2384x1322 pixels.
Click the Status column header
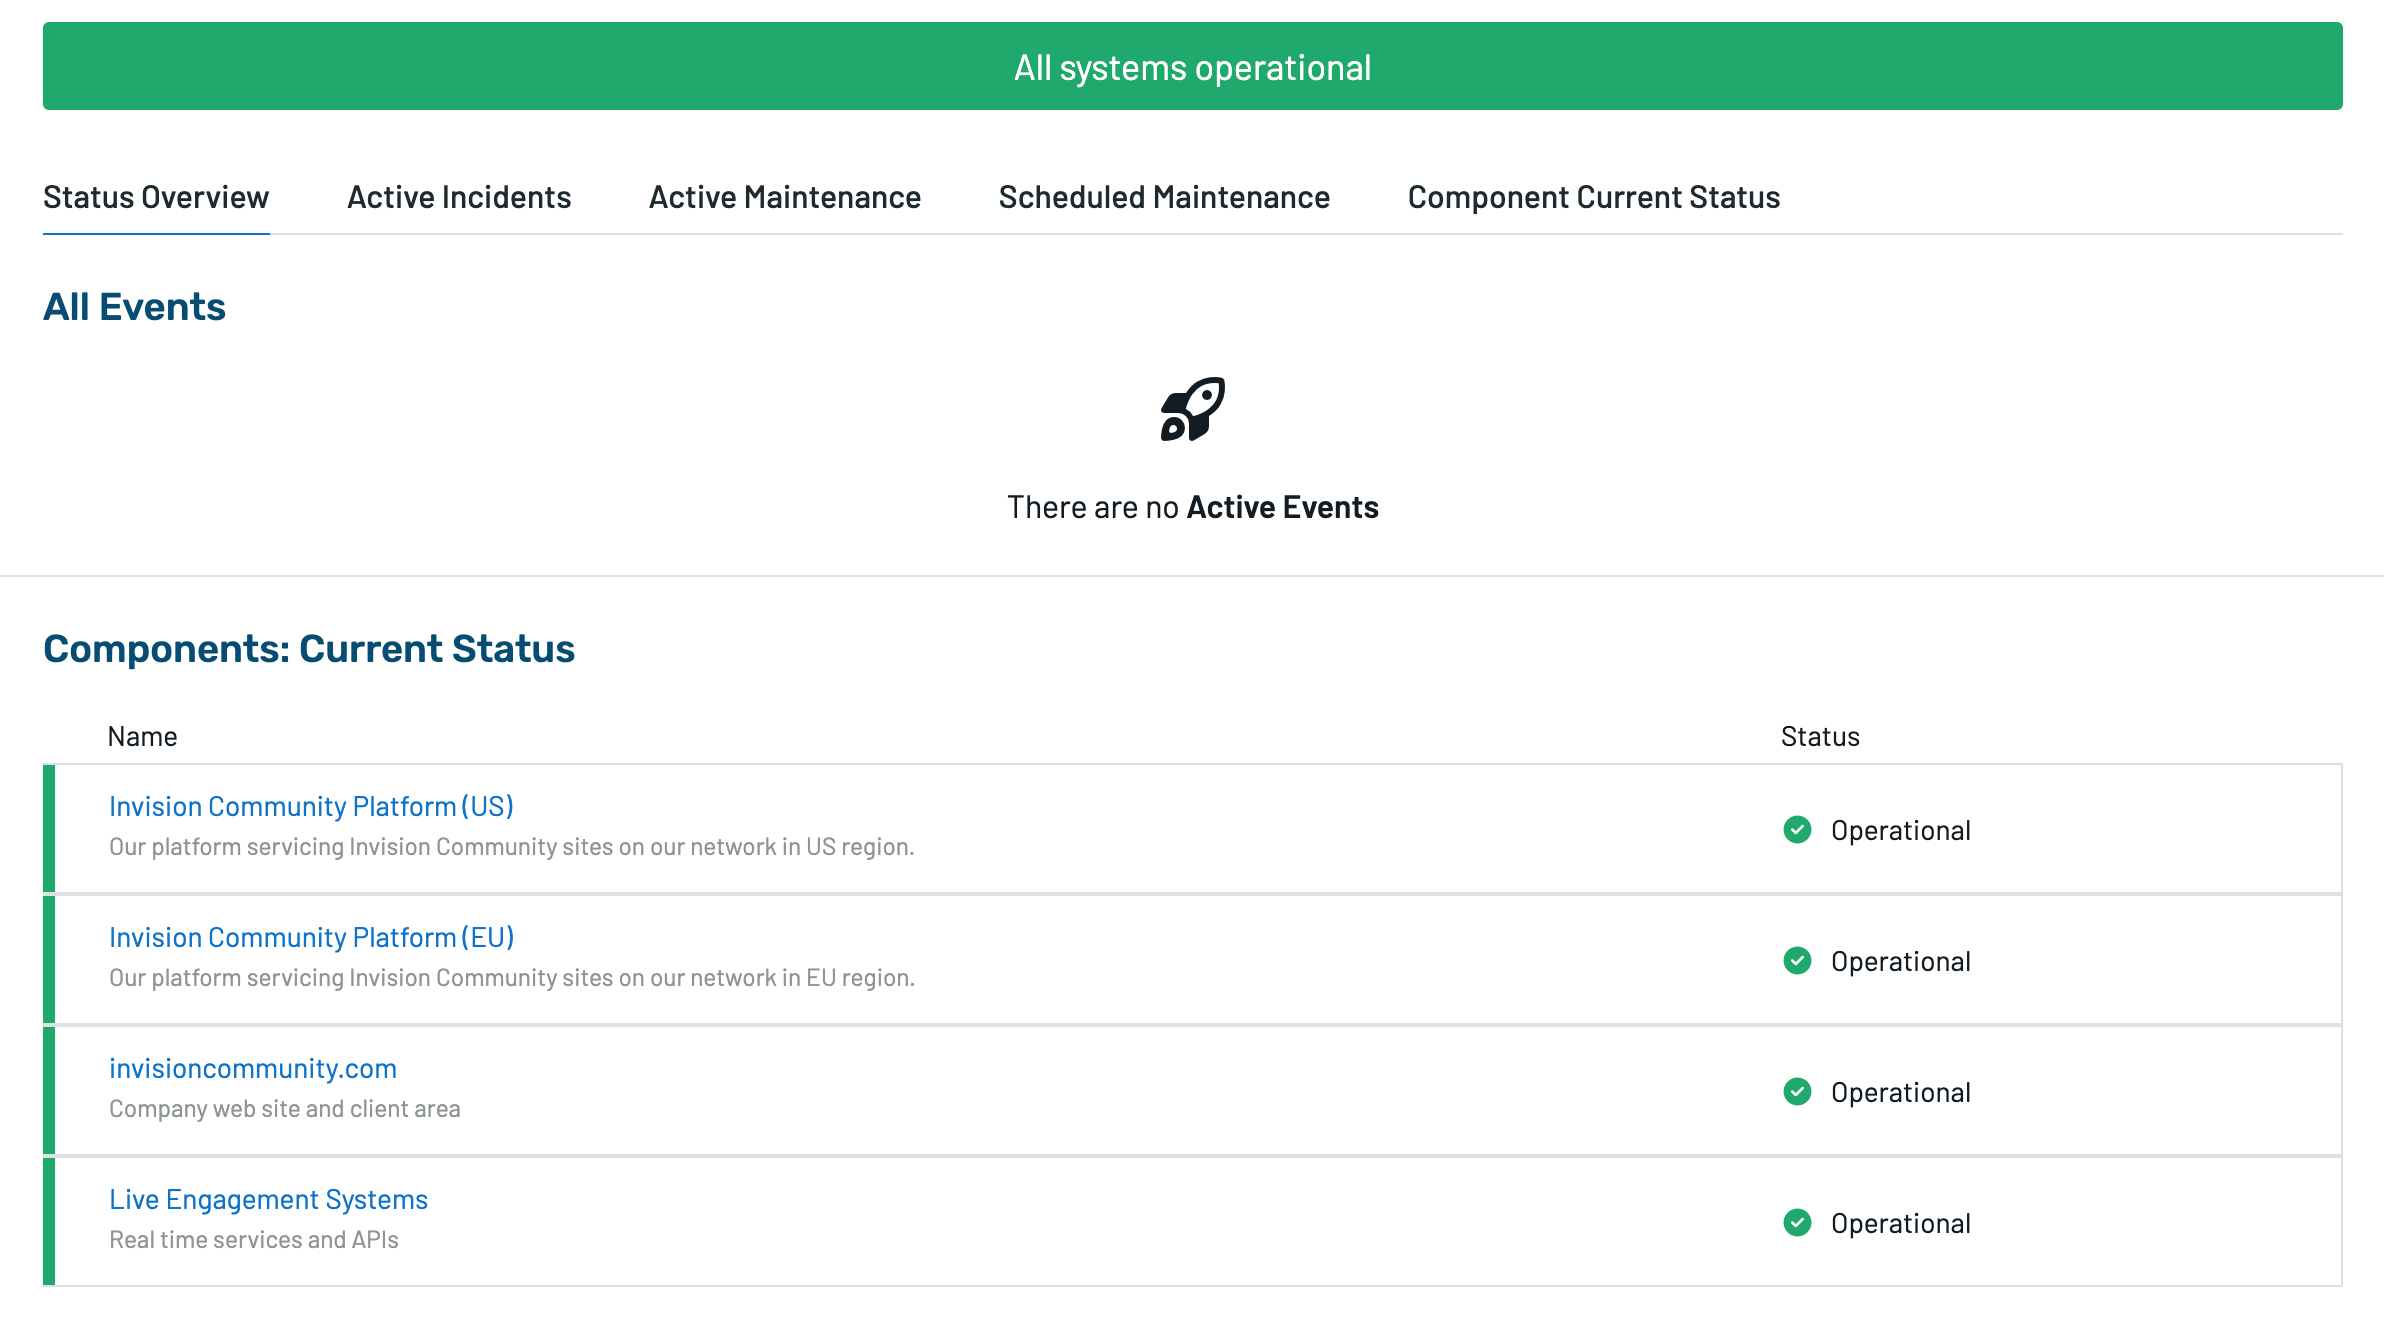click(1820, 737)
